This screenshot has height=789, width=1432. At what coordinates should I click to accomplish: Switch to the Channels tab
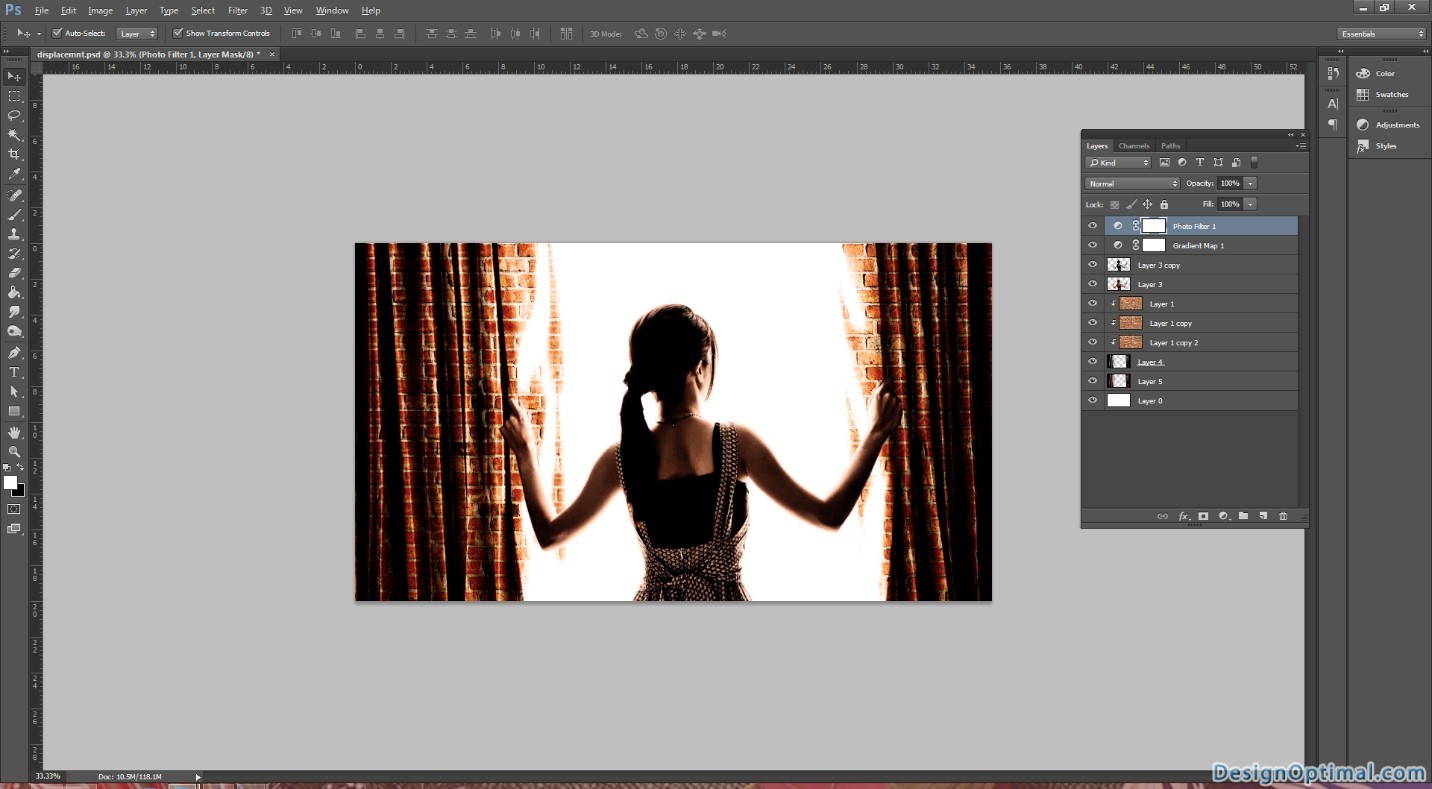click(1134, 146)
